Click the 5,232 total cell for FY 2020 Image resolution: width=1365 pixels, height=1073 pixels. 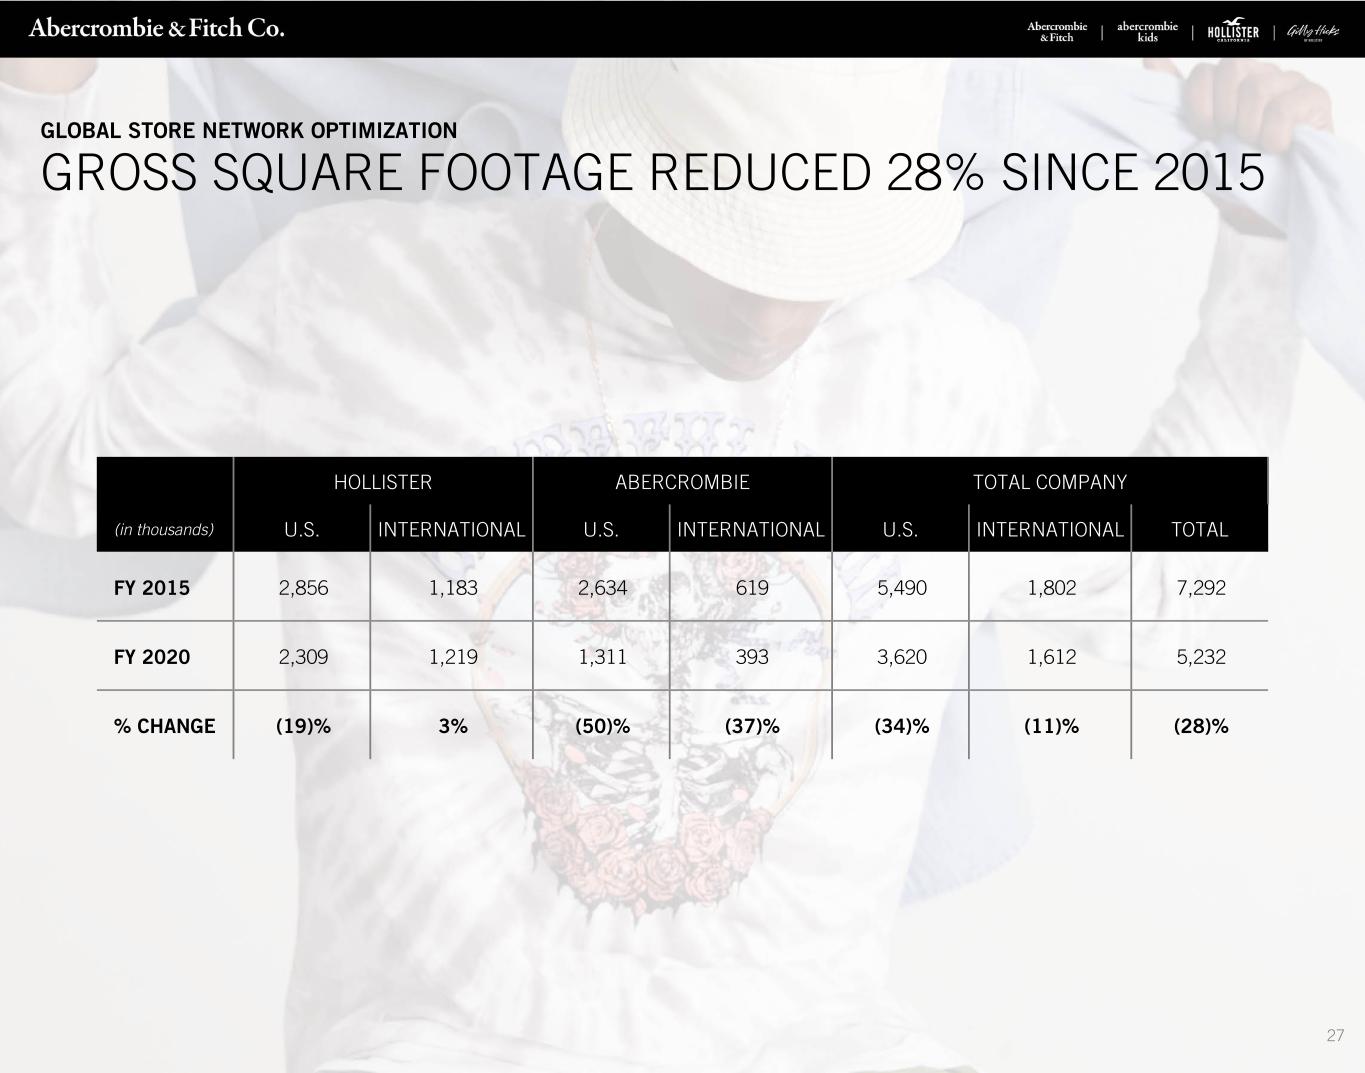tap(1201, 657)
